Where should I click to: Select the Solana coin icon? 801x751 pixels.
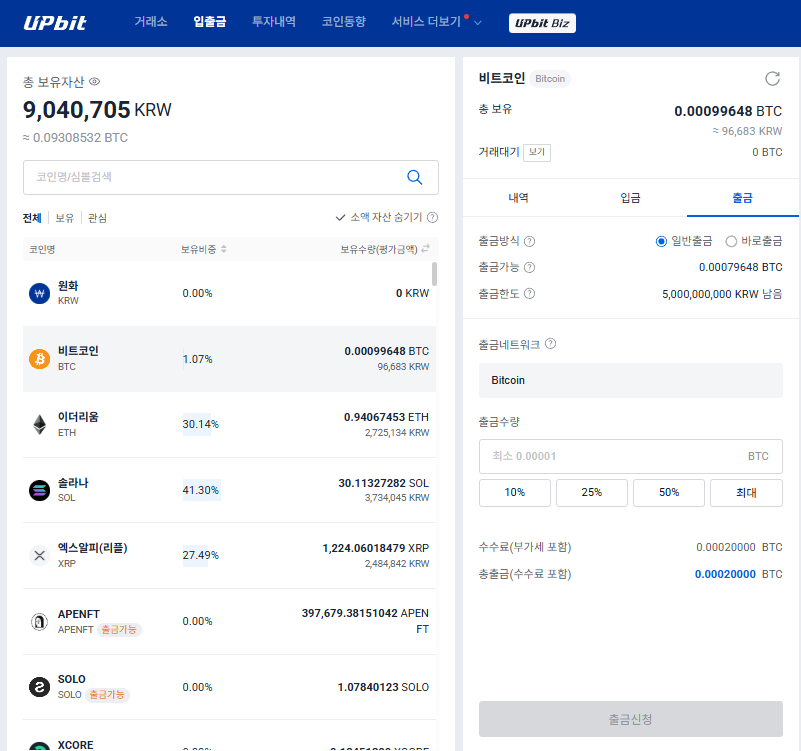(x=38, y=491)
